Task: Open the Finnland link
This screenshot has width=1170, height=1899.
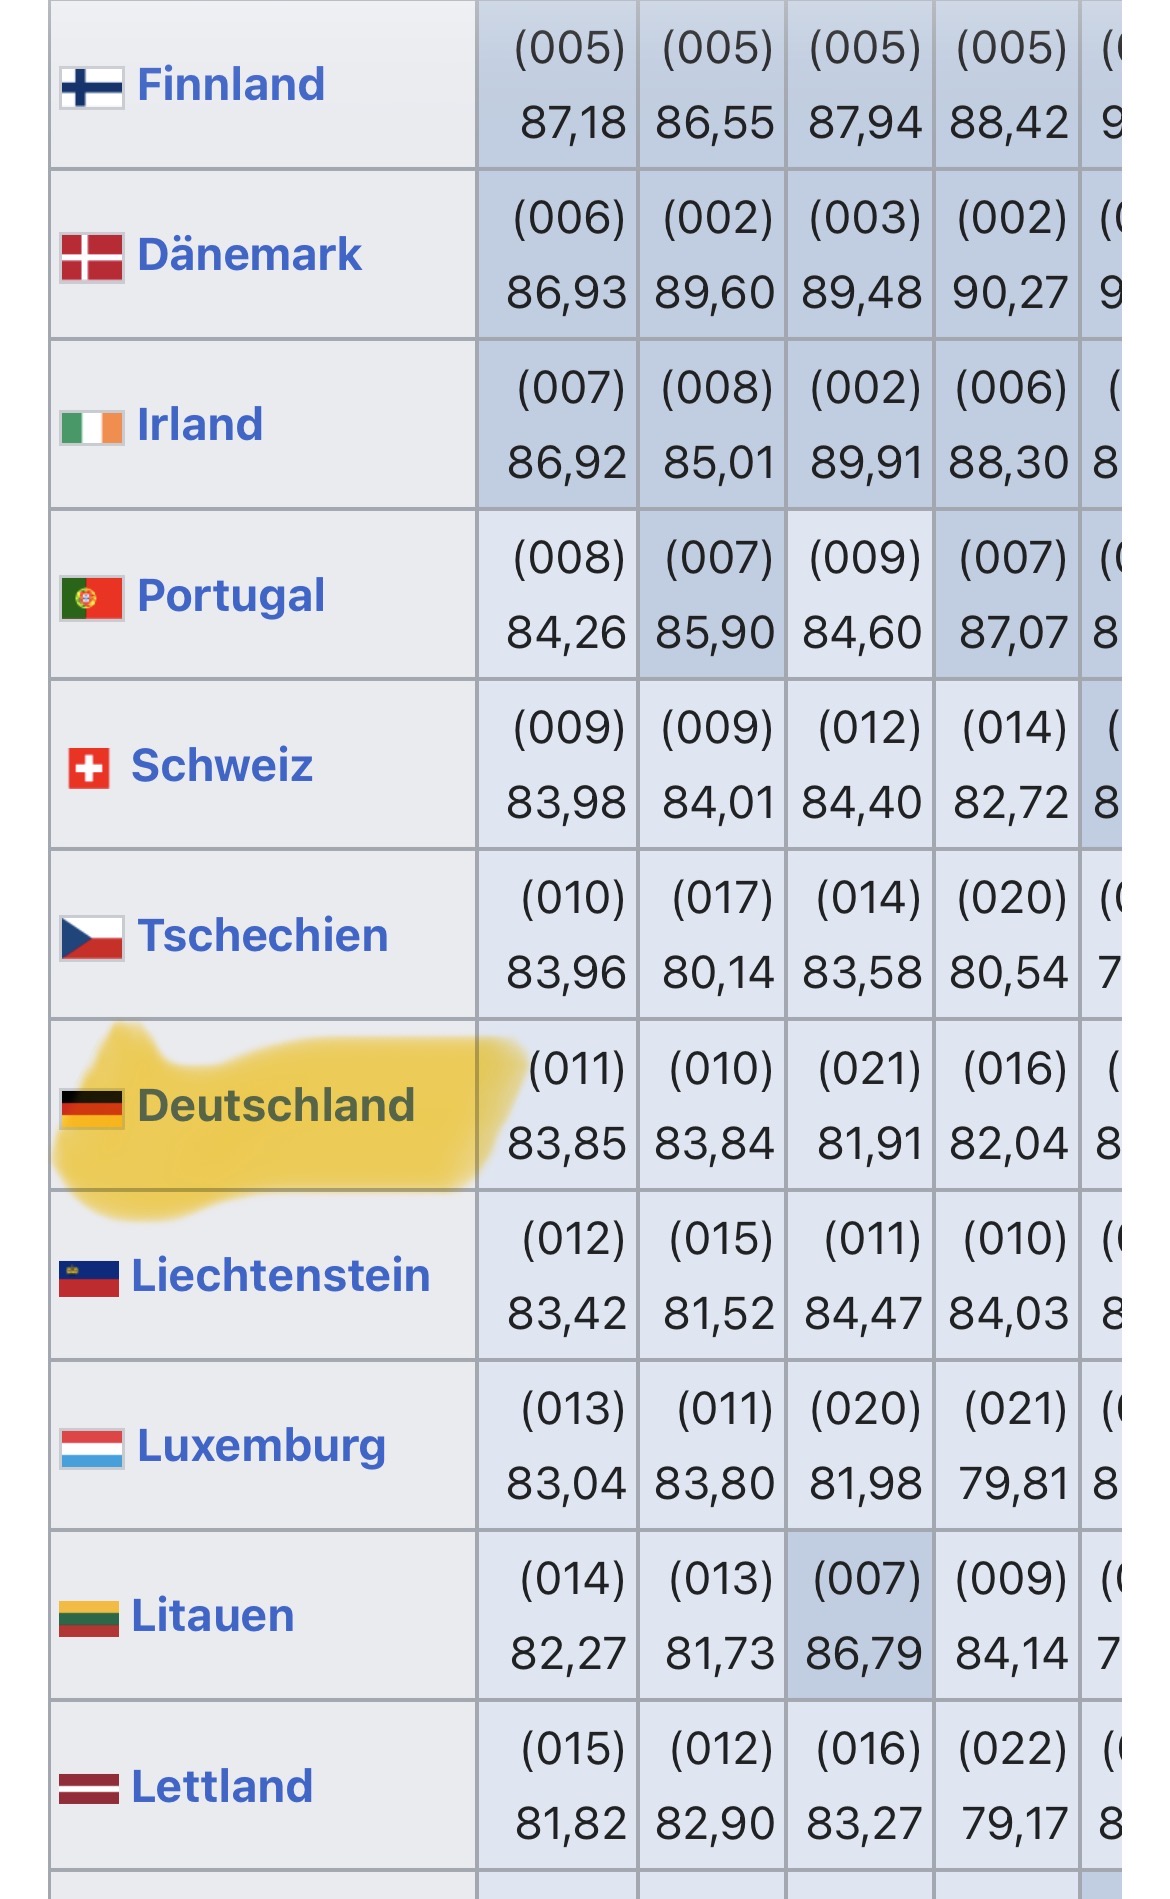Action: [x=231, y=85]
